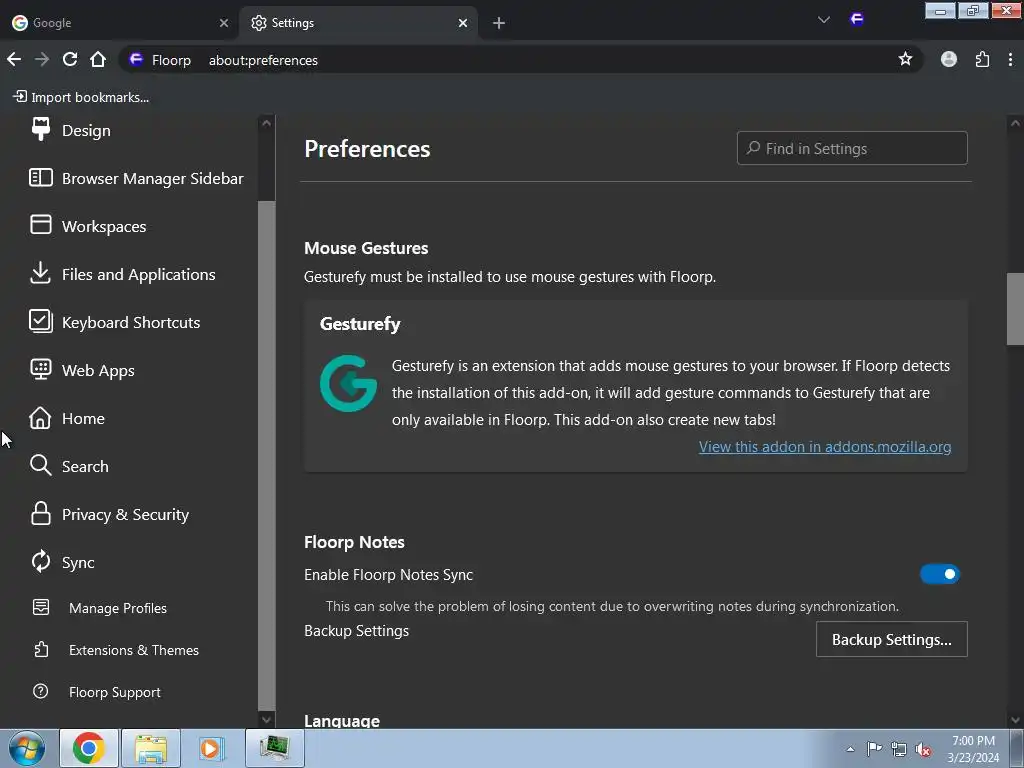Image resolution: width=1024 pixels, height=768 pixels.
Task: Open the Web Apps settings category
Action: point(82,370)
